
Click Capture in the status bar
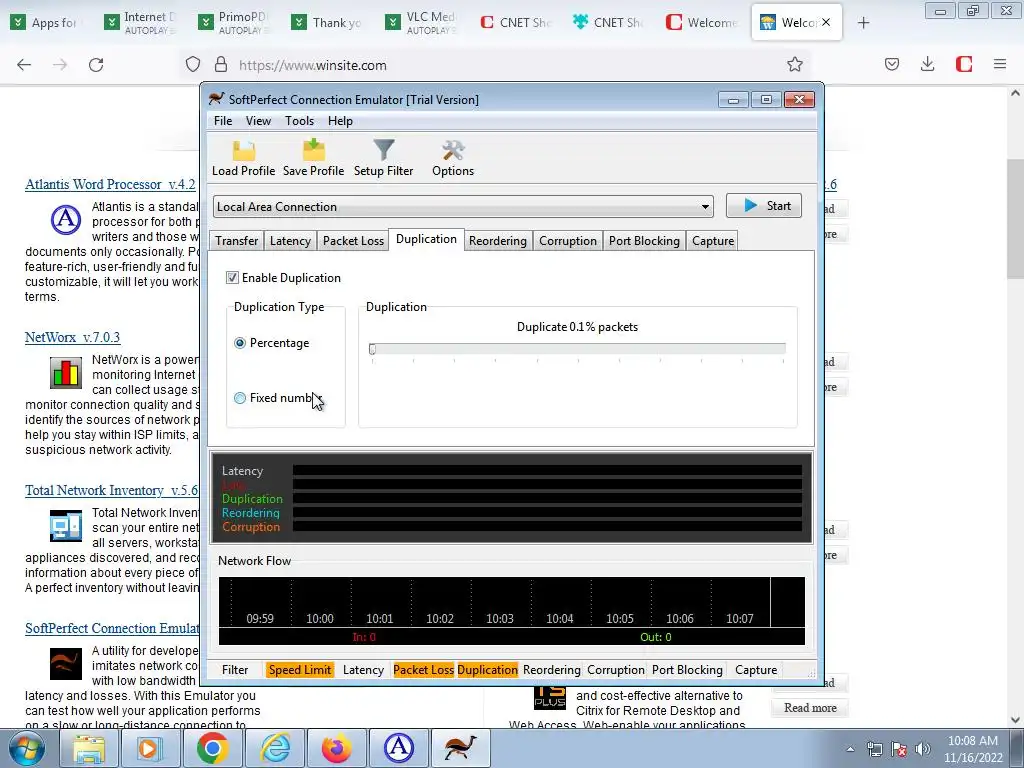[x=756, y=670]
